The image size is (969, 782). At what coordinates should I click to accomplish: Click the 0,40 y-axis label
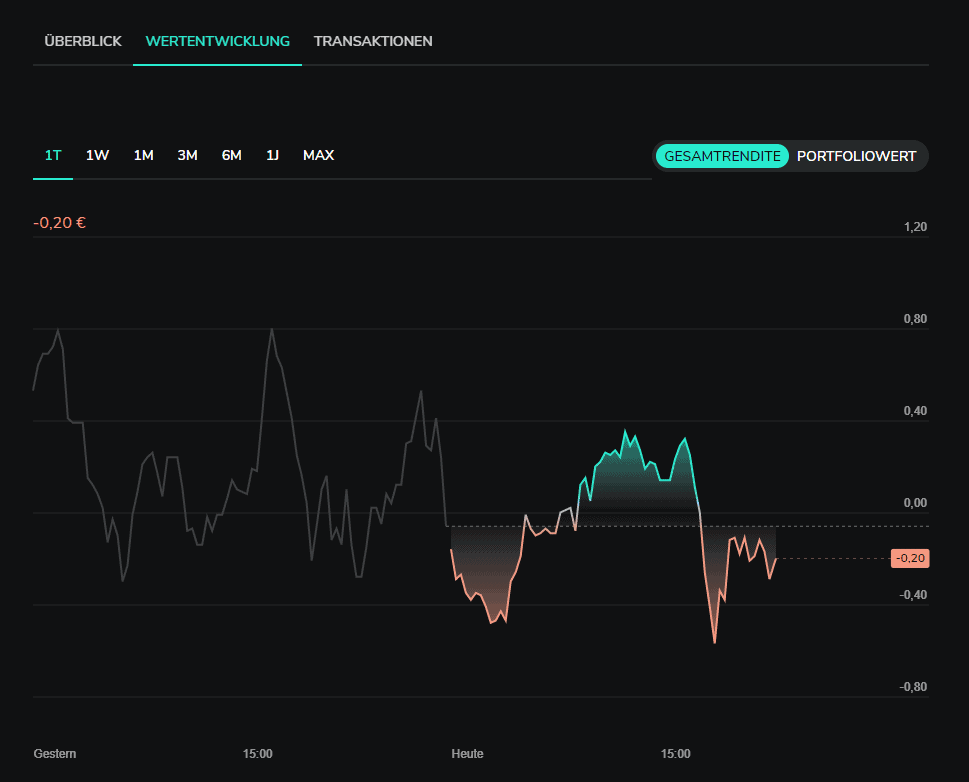point(915,411)
